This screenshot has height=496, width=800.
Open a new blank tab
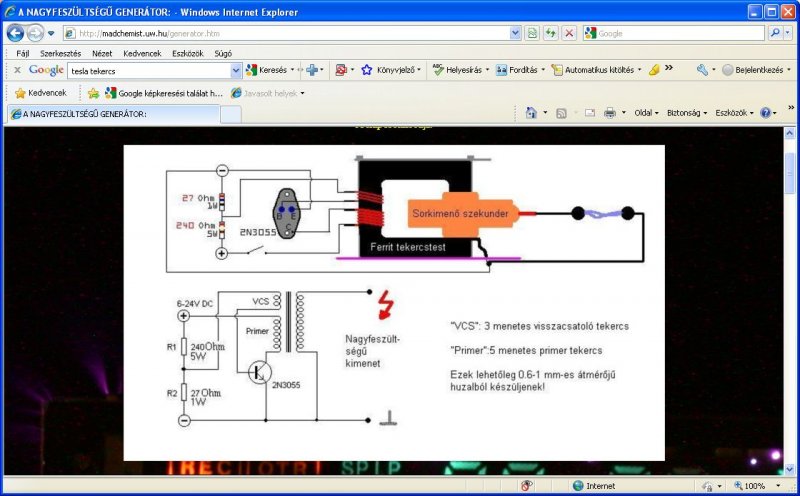pyautogui.click(x=231, y=114)
